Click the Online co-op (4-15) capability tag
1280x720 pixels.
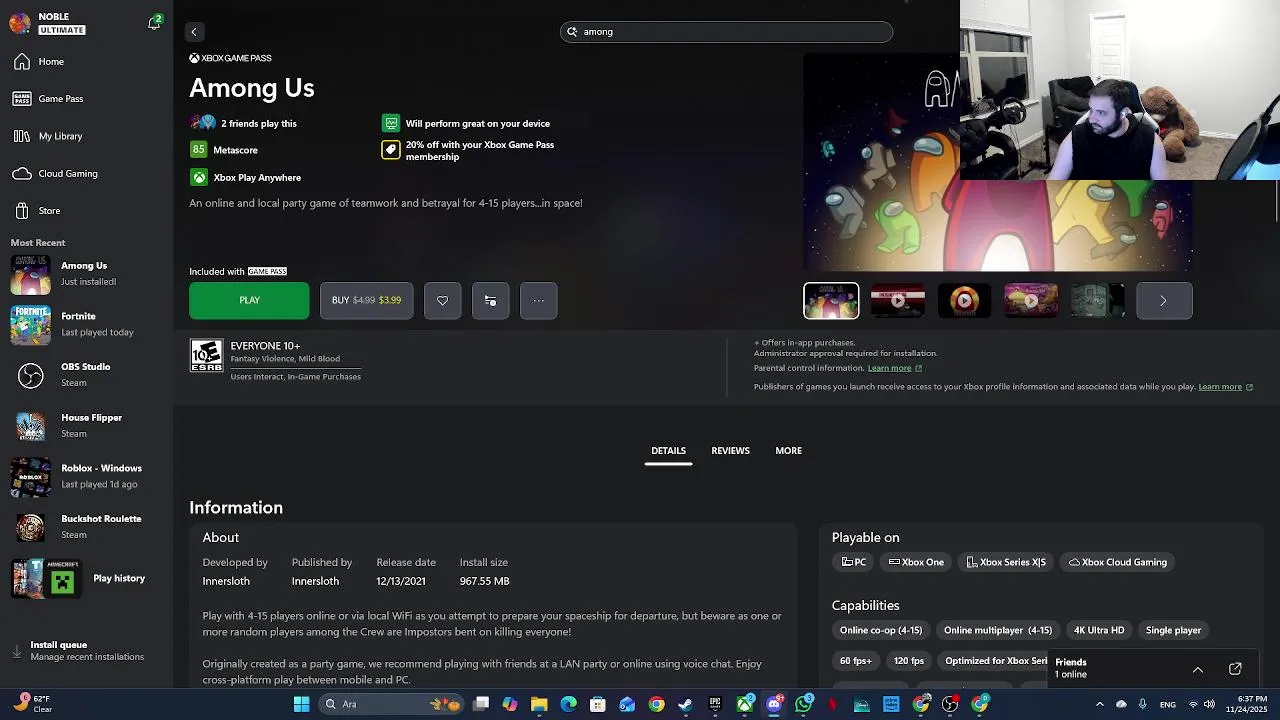pos(881,631)
